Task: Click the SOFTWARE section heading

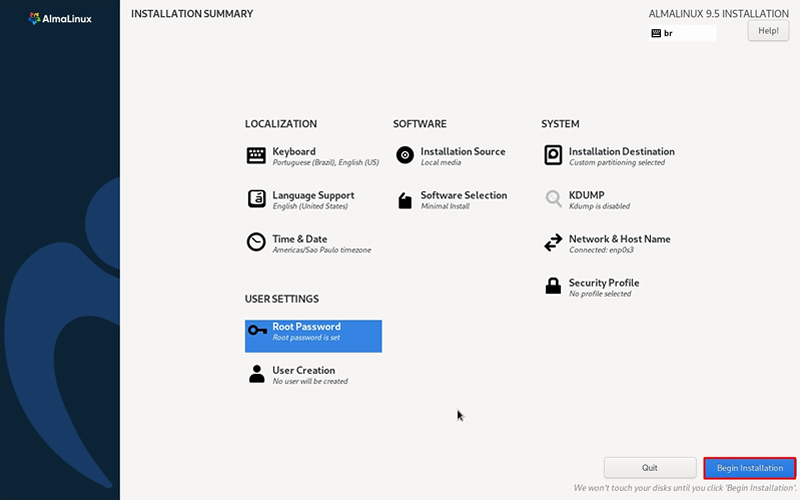Action: (x=419, y=124)
